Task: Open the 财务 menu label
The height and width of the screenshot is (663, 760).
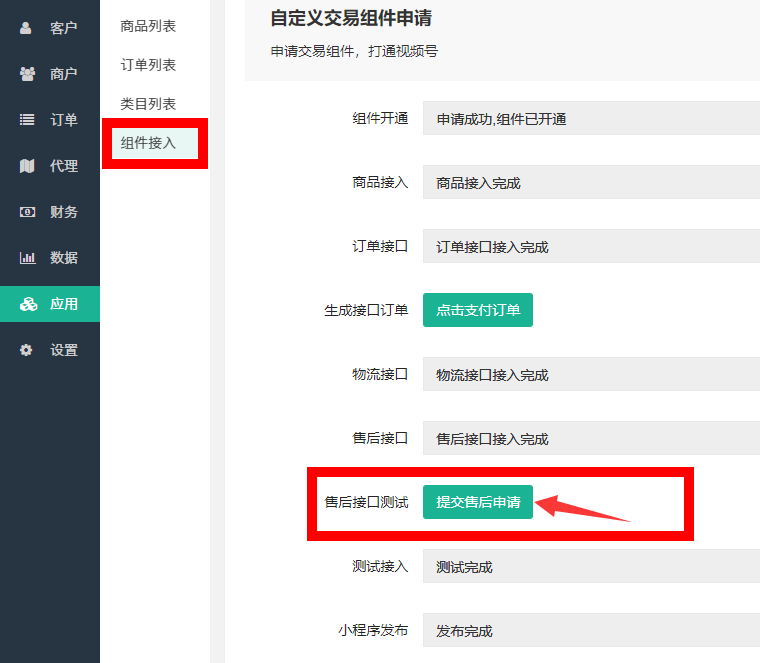Action: [63, 212]
